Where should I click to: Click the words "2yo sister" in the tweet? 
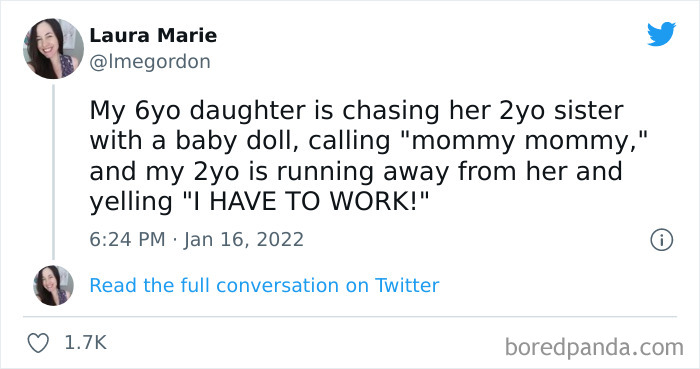(561, 111)
